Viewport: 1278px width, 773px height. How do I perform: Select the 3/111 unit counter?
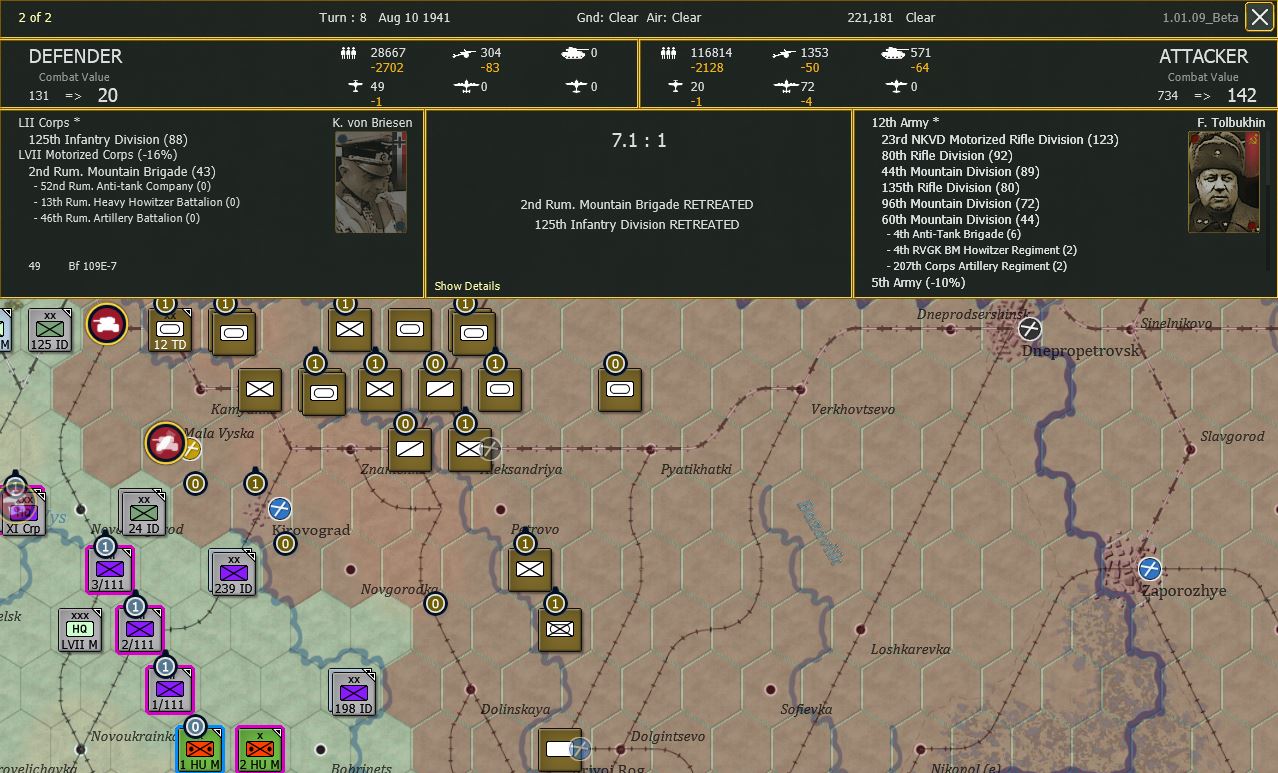click(x=109, y=570)
